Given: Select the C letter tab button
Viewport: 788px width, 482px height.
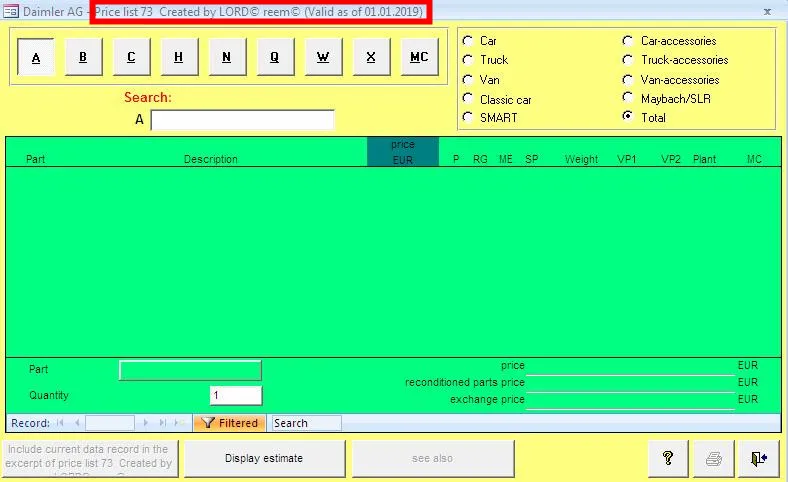Looking at the screenshot, I should 131,57.
